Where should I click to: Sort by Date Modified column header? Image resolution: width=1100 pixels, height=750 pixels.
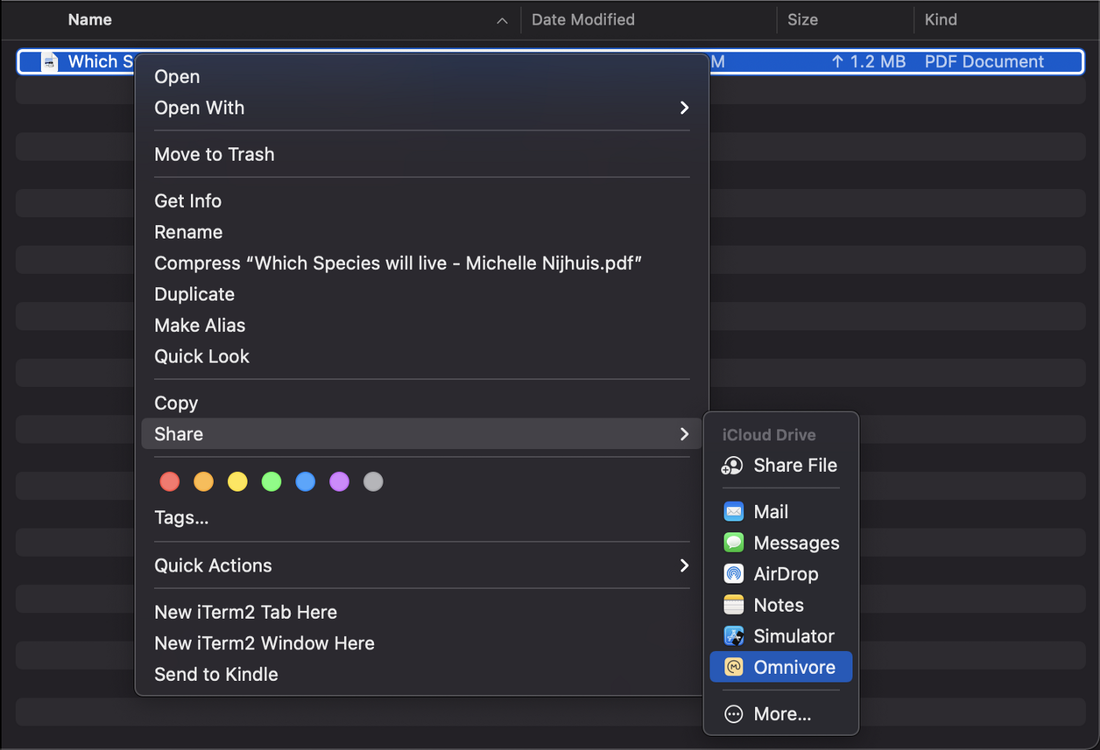tap(583, 20)
